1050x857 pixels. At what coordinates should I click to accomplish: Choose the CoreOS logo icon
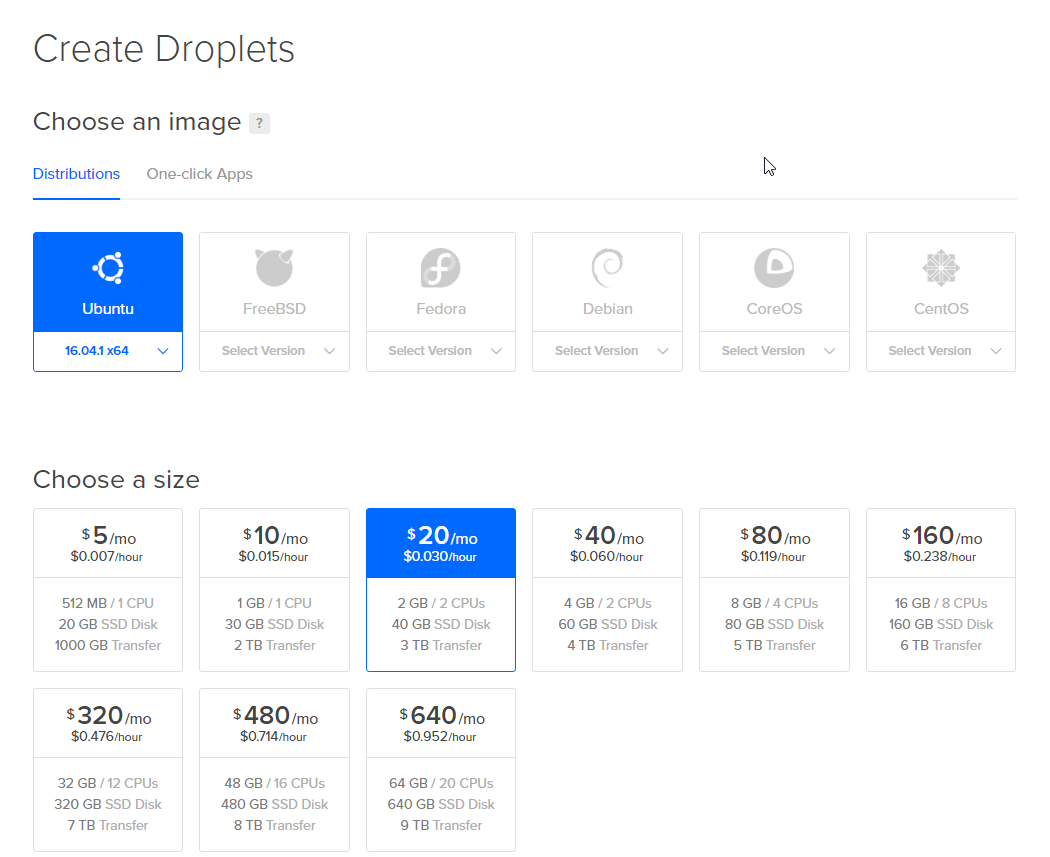[x=774, y=268]
